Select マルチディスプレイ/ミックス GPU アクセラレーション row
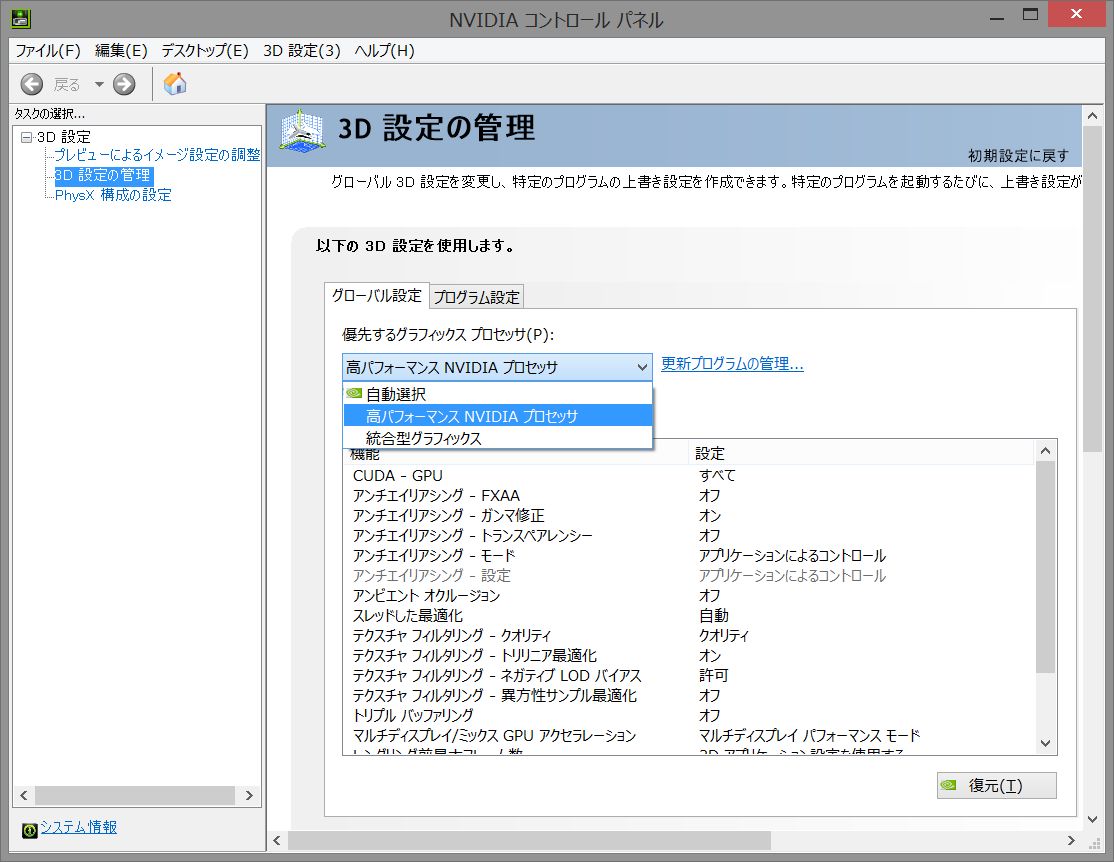This screenshot has width=1114, height=862. tap(688, 736)
